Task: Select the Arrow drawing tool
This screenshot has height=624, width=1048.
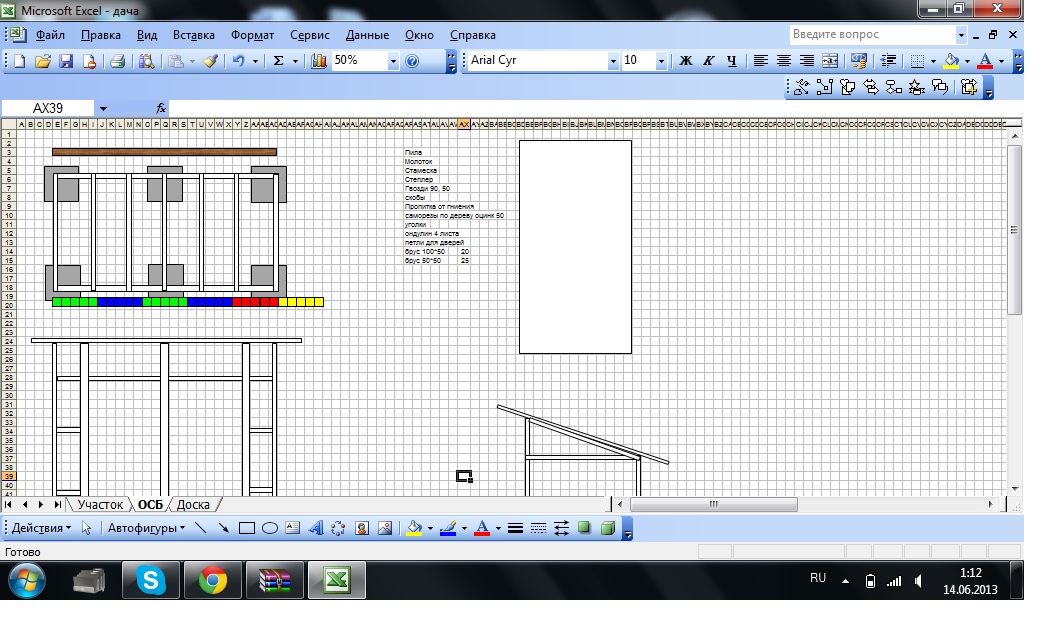Action: click(x=223, y=528)
